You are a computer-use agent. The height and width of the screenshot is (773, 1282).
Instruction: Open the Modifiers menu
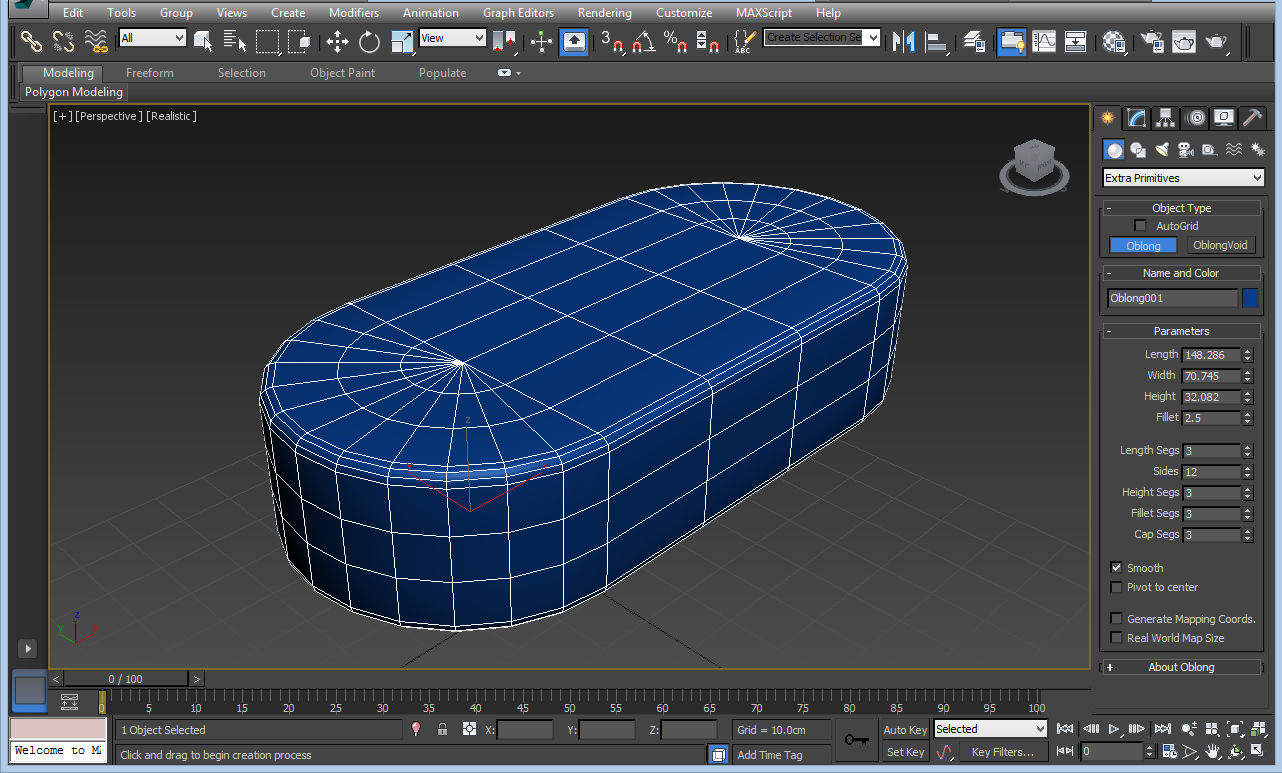tap(354, 13)
